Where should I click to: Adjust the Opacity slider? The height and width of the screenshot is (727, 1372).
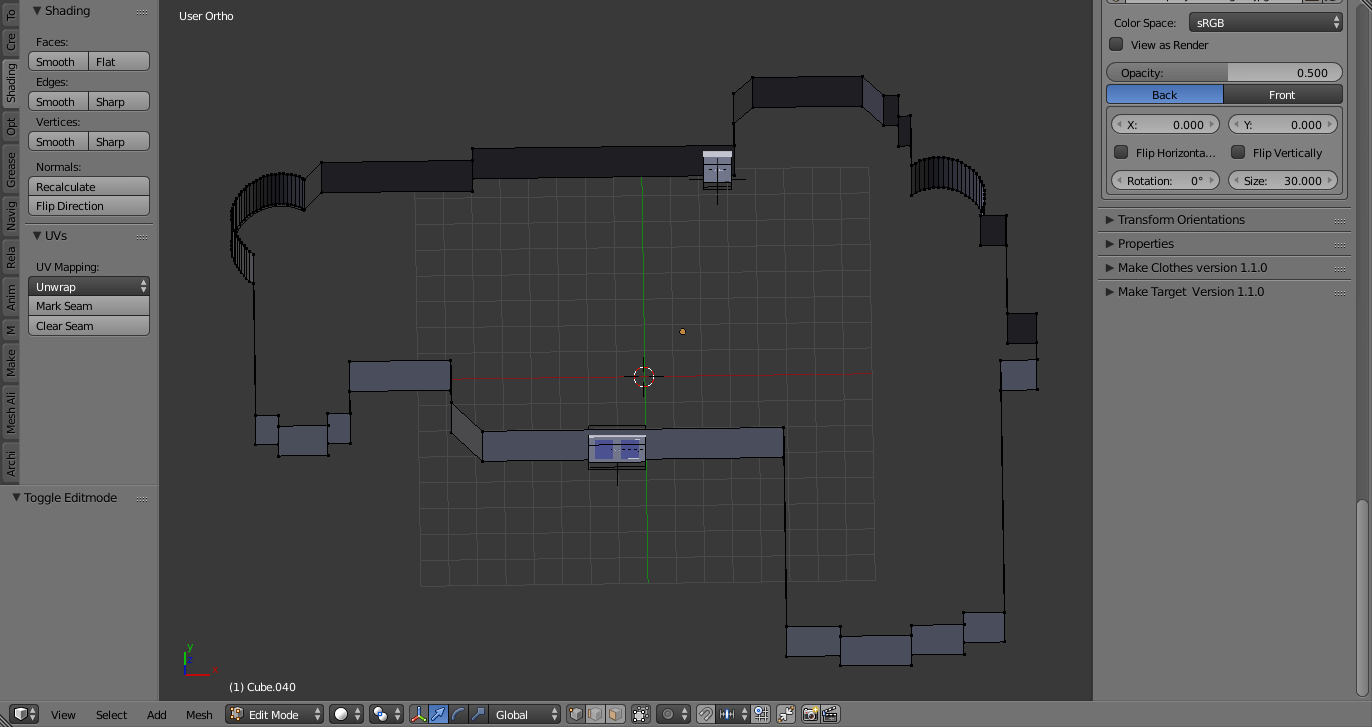[x=1223, y=72]
